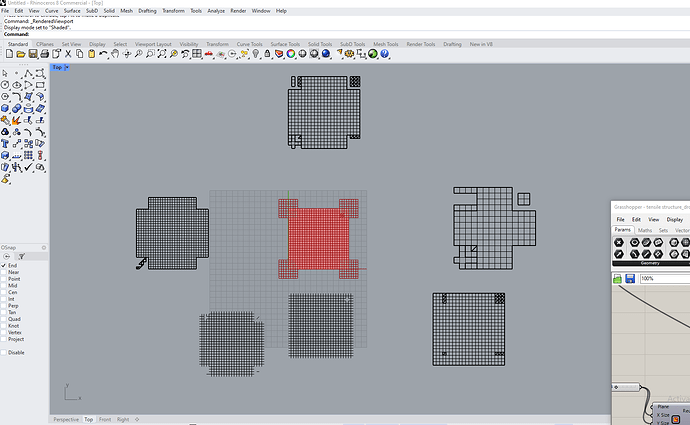This screenshot has width=690, height=425.
Task: Click Grasshopper save document icon
Action: coord(630,278)
